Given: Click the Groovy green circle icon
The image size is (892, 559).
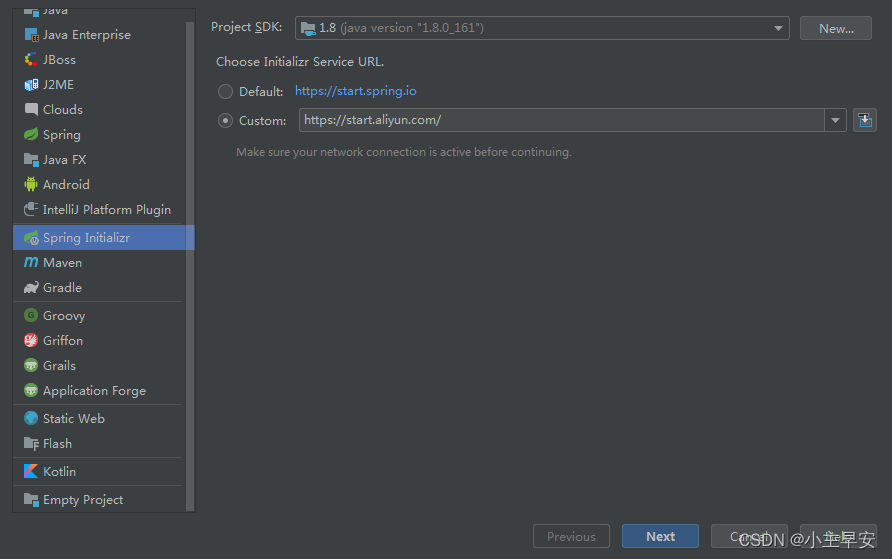Looking at the screenshot, I should coord(31,315).
